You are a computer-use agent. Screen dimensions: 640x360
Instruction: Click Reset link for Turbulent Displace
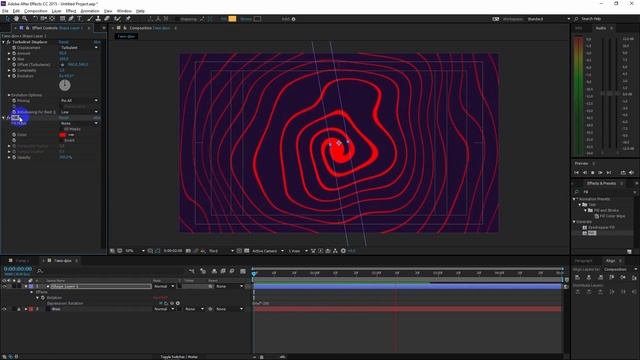click(64, 42)
